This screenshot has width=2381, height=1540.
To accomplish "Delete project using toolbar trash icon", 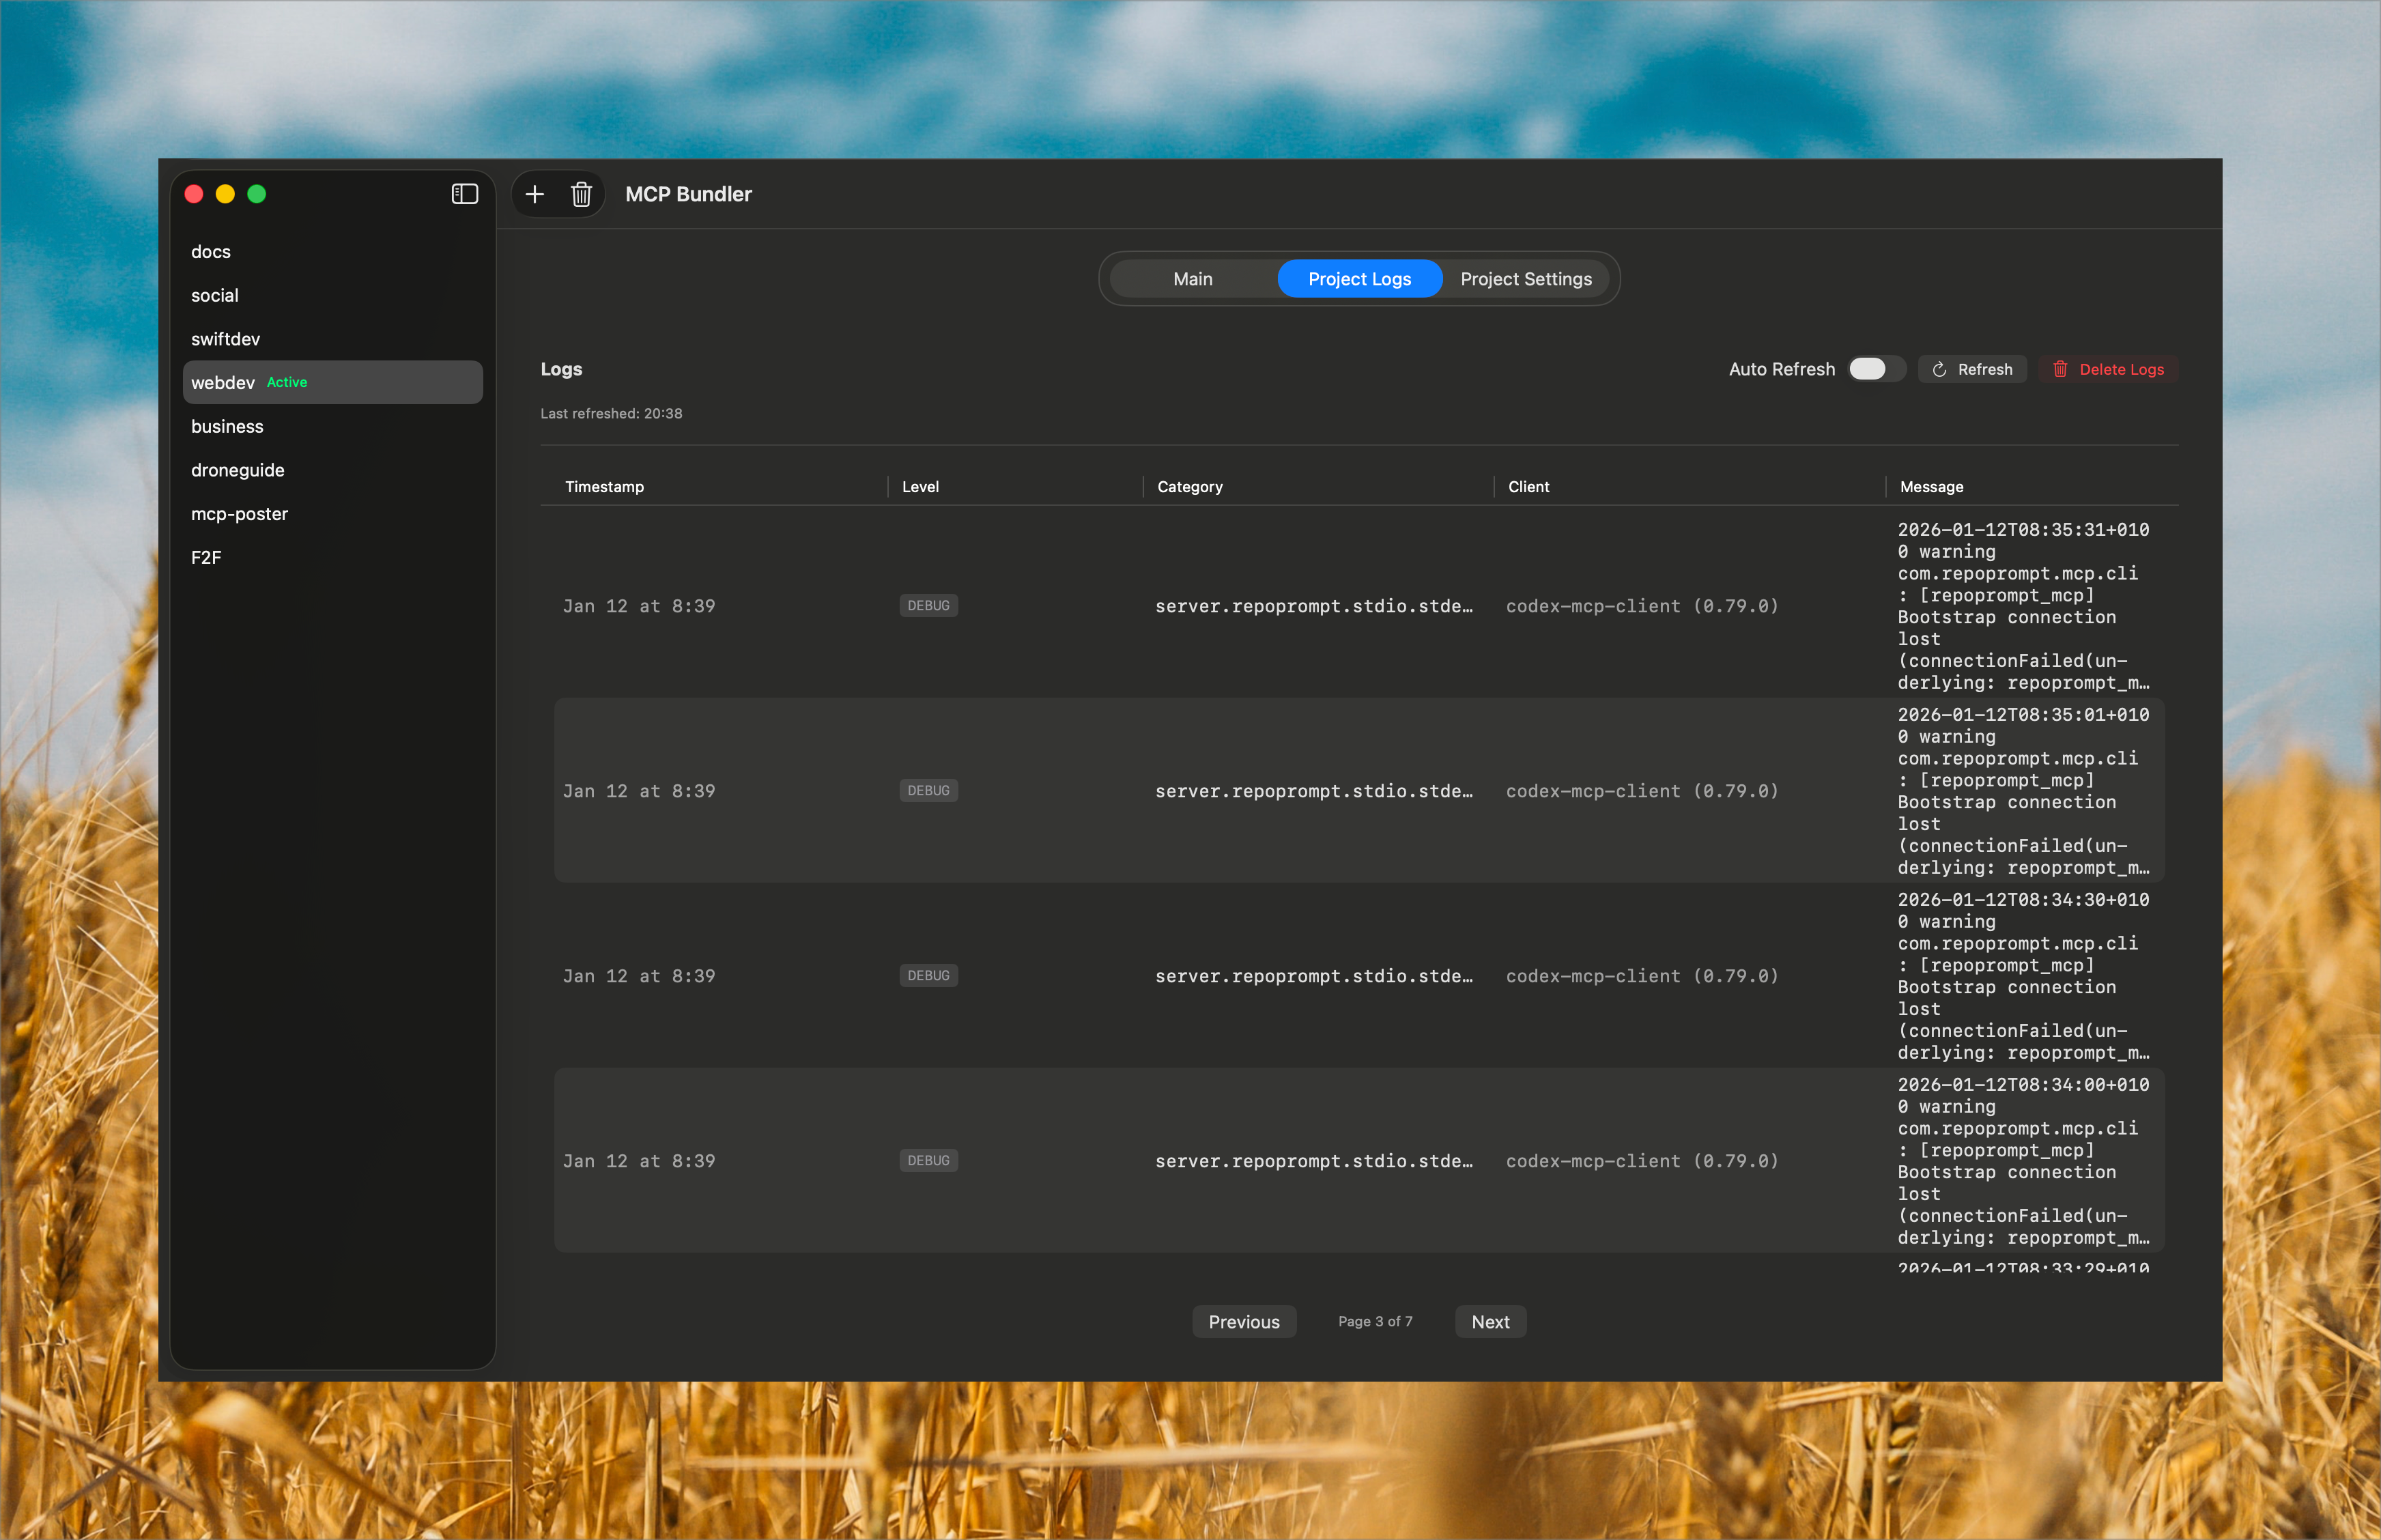I will pyautogui.click(x=581, y=194).
